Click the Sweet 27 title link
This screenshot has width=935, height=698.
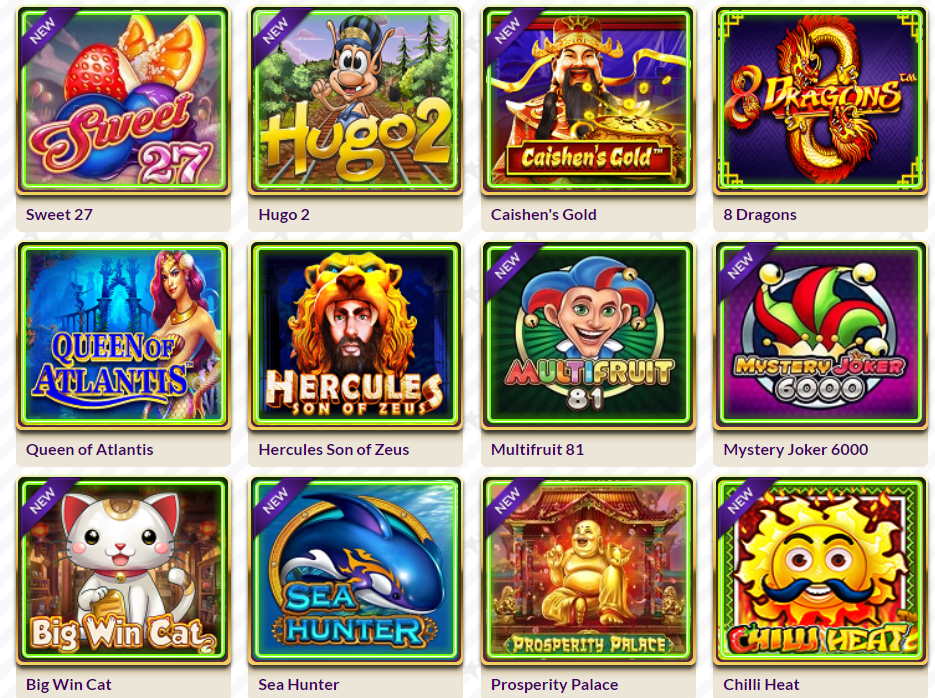tap(59, 215)
